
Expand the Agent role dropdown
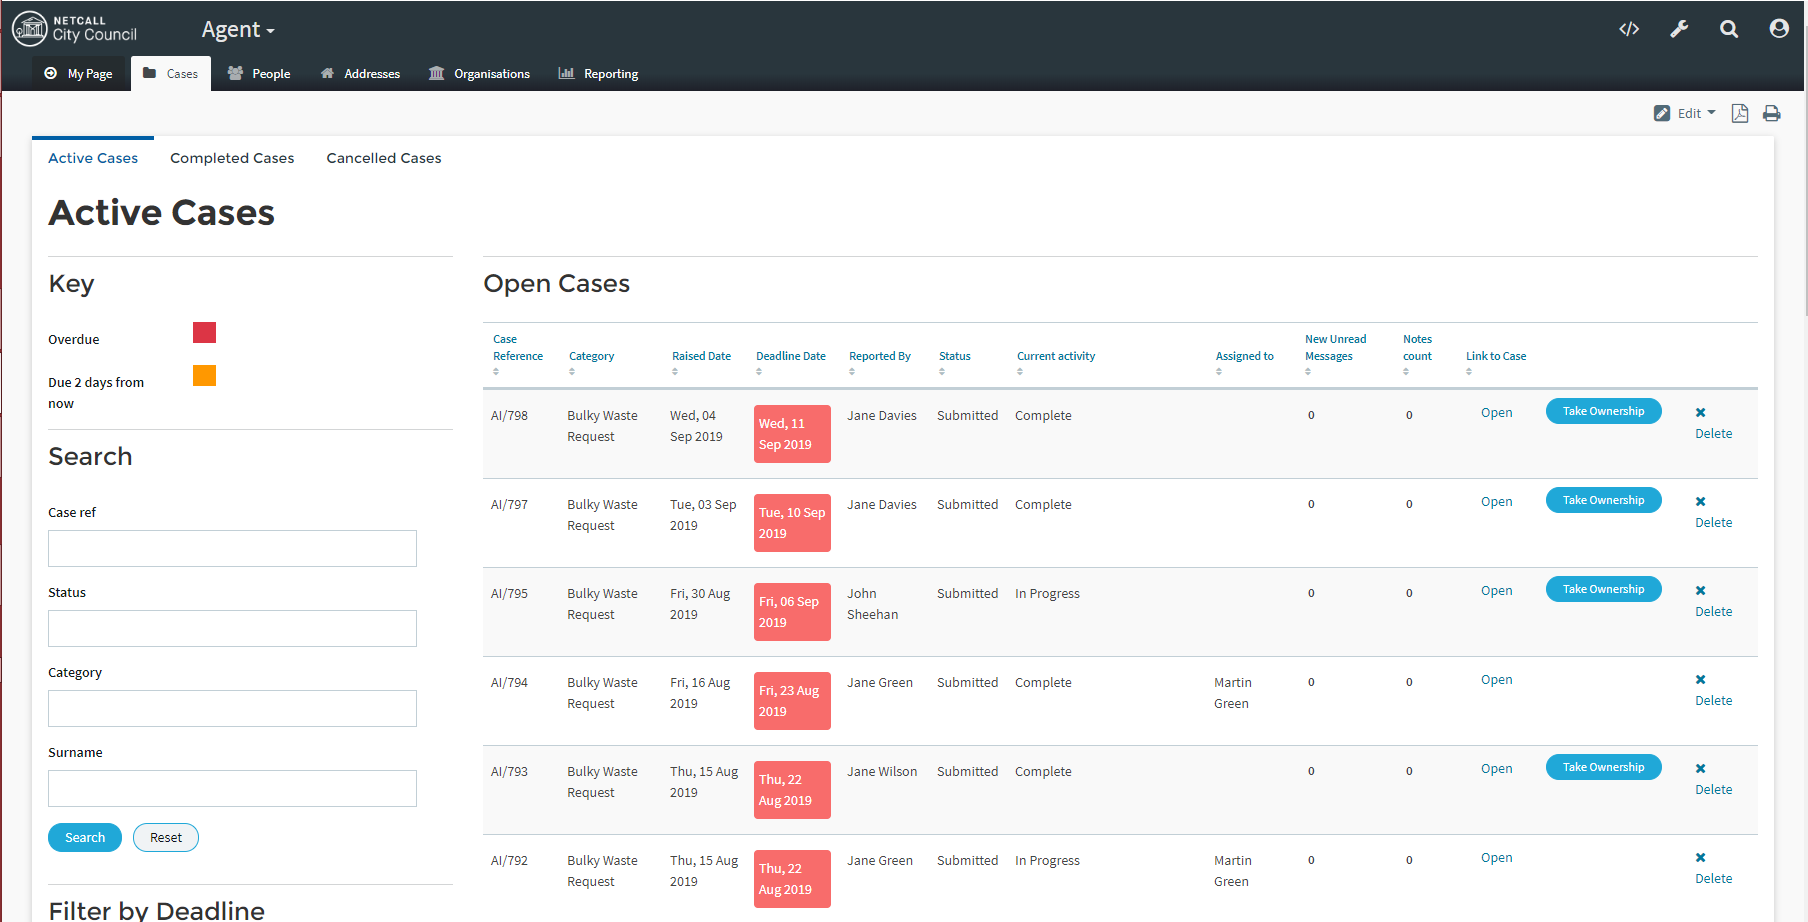pyautogui.click(x=238, y=30)
